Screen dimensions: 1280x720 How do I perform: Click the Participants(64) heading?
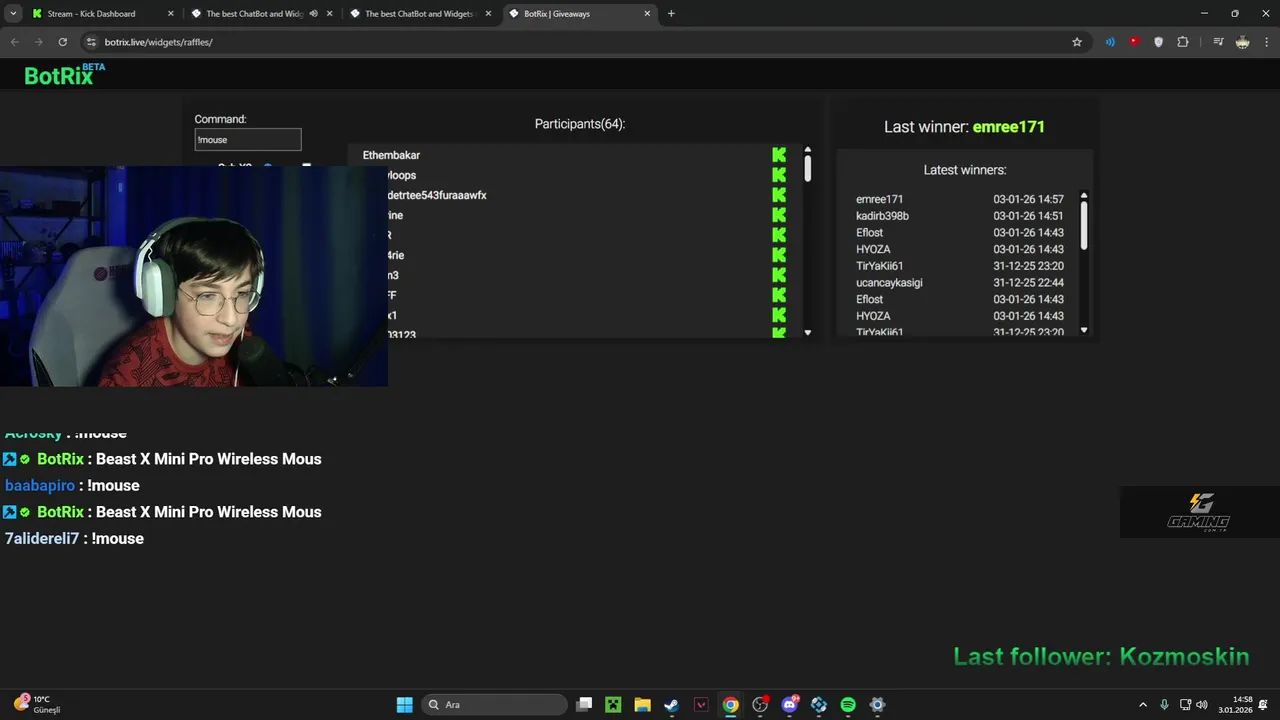[x=580, y=124]
